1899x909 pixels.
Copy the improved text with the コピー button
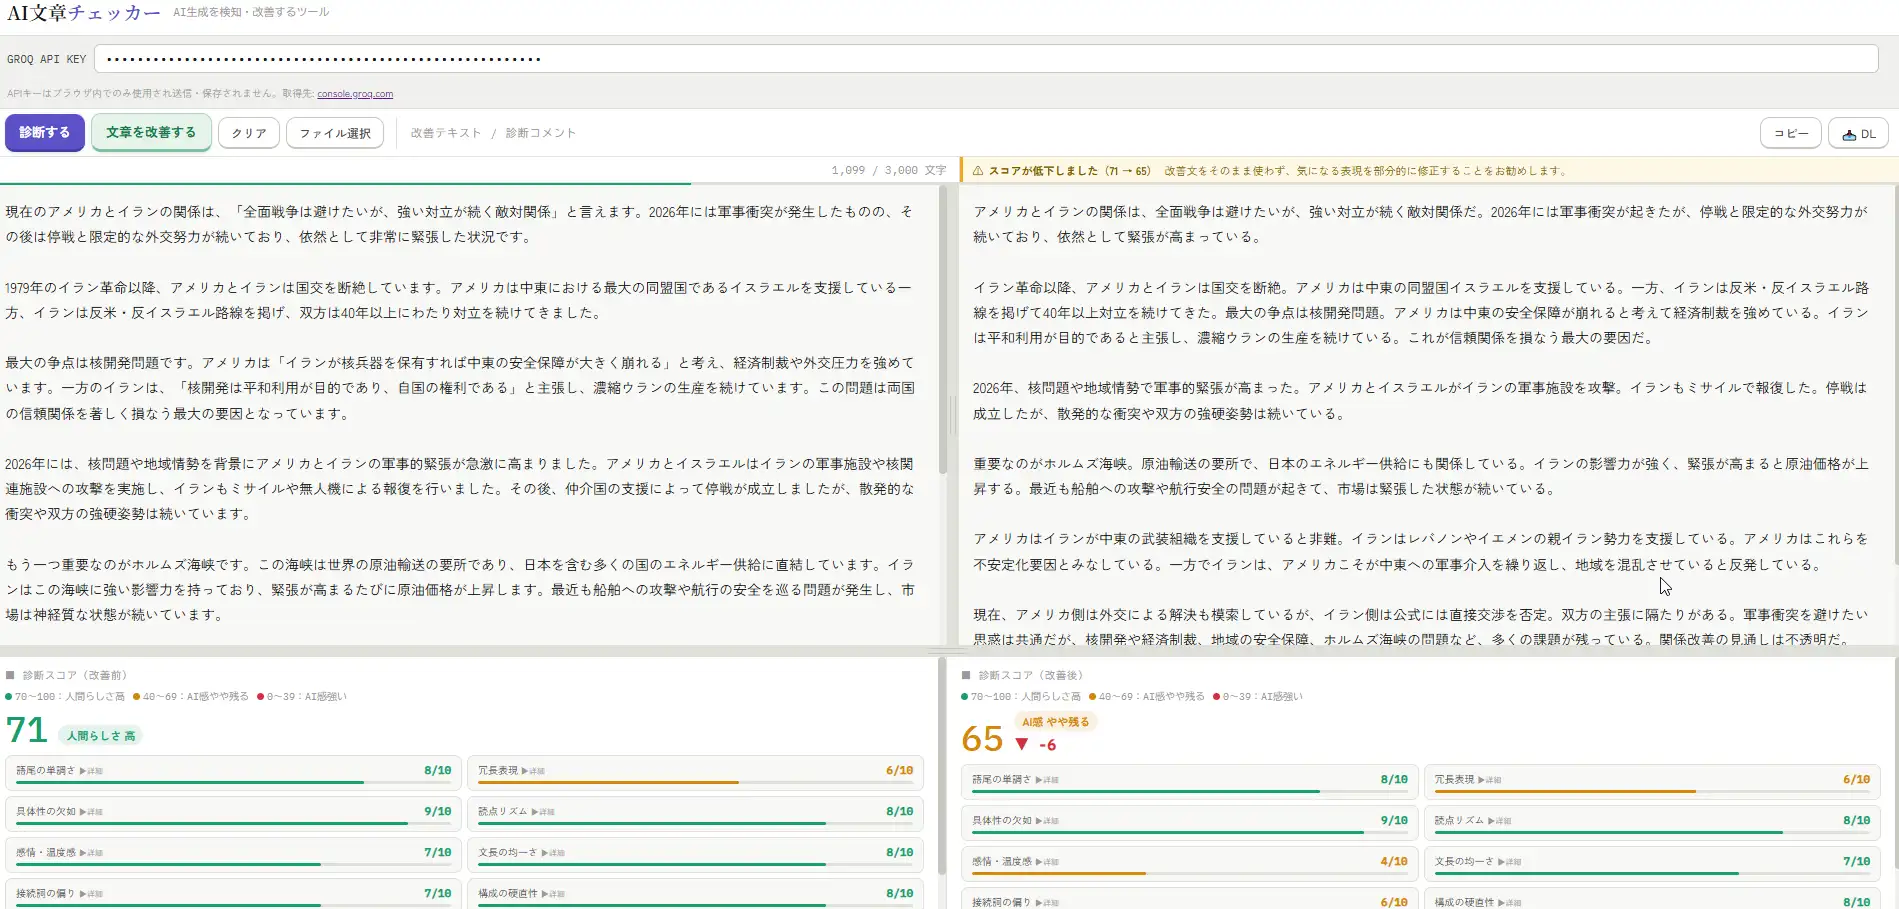1790,133
